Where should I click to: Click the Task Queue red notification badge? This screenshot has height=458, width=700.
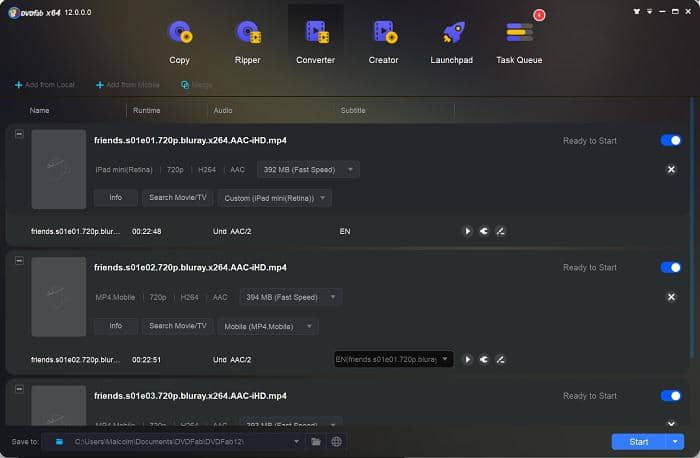[x=539, y=15]
